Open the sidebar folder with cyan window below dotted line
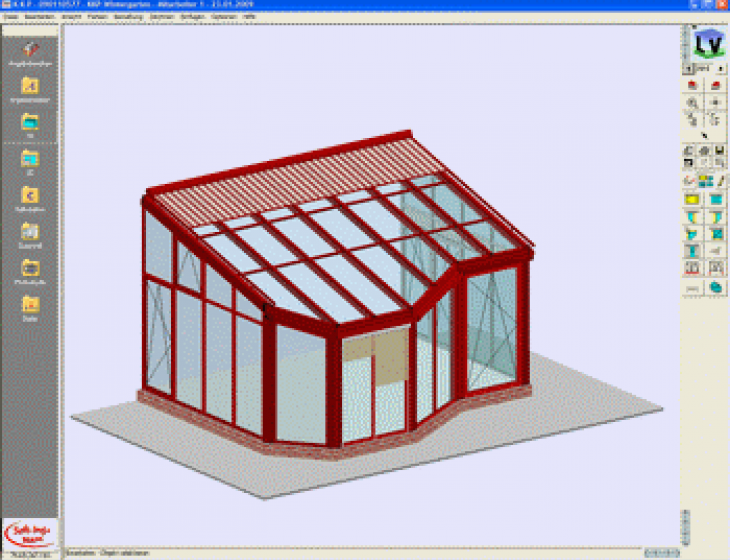The height and width of the screenshot is (560, 730). coord(30,159)
